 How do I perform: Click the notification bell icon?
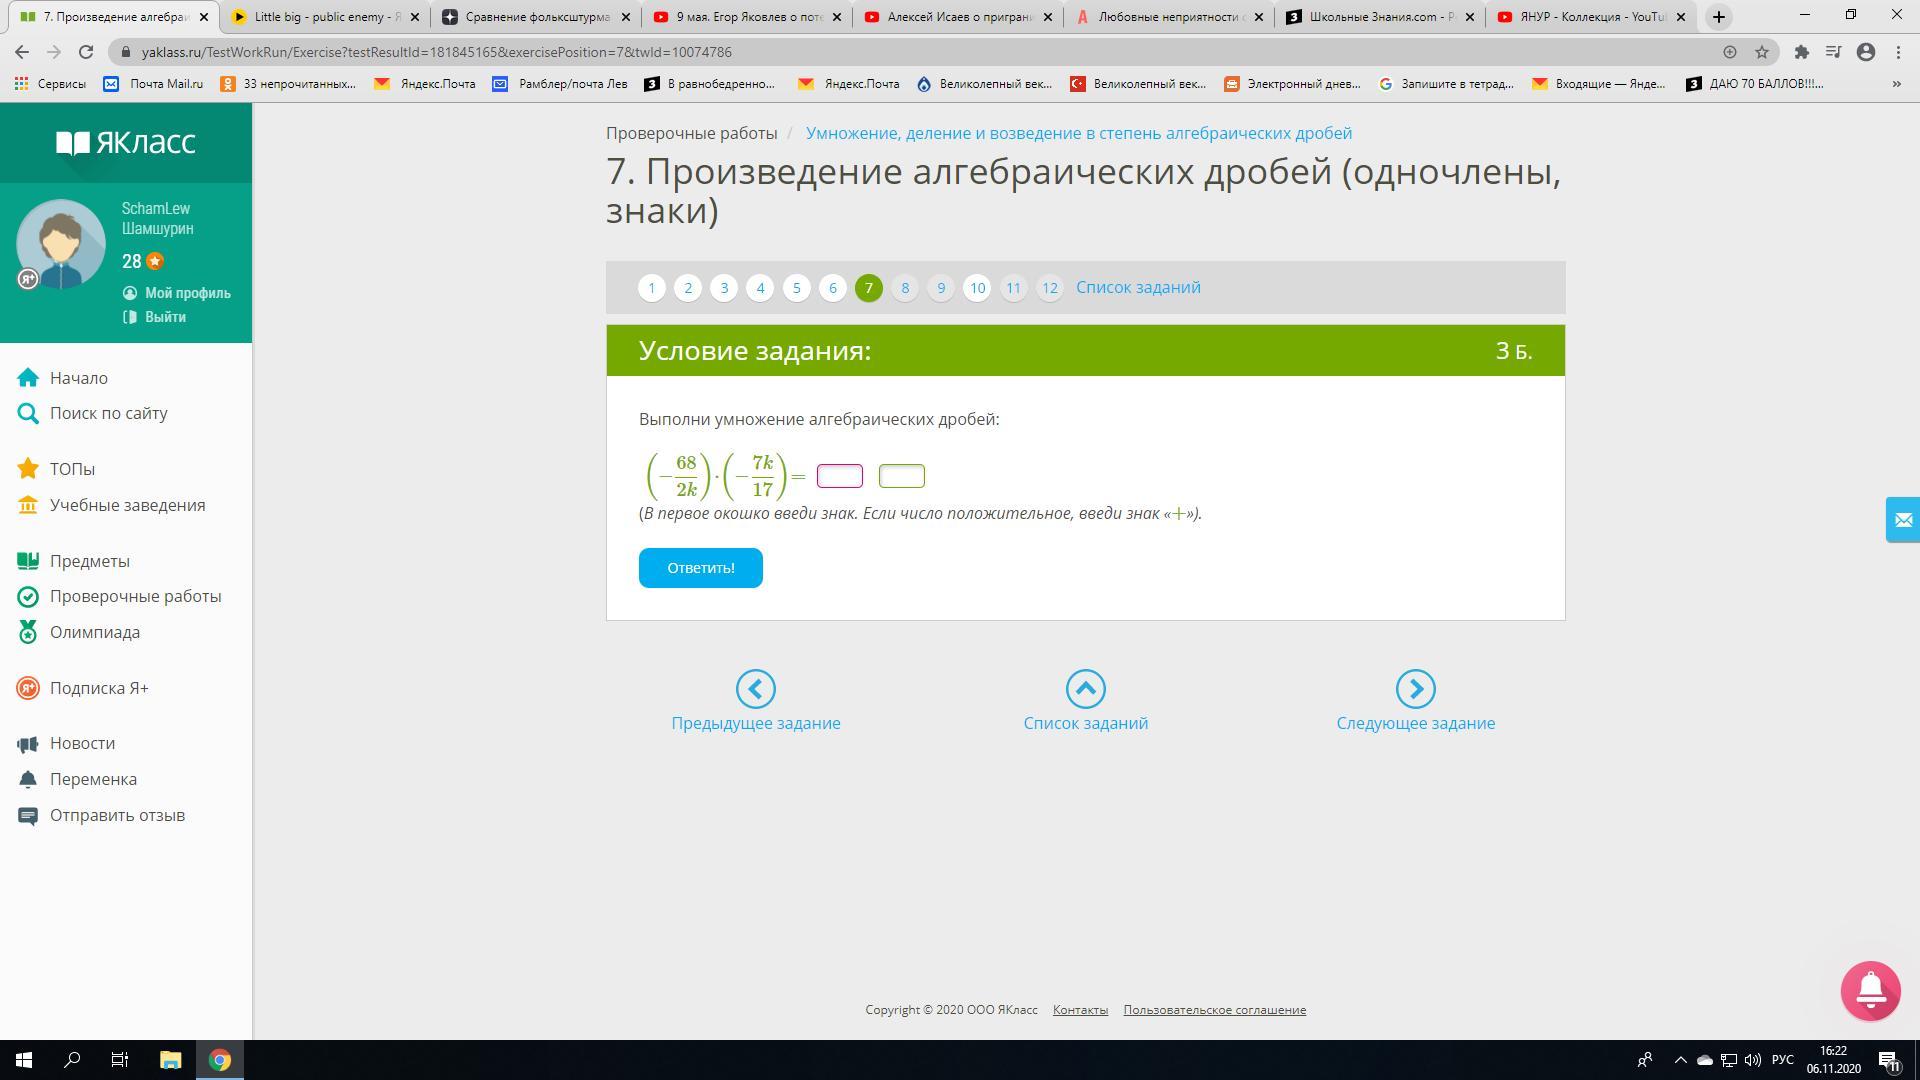(1870, 990)
